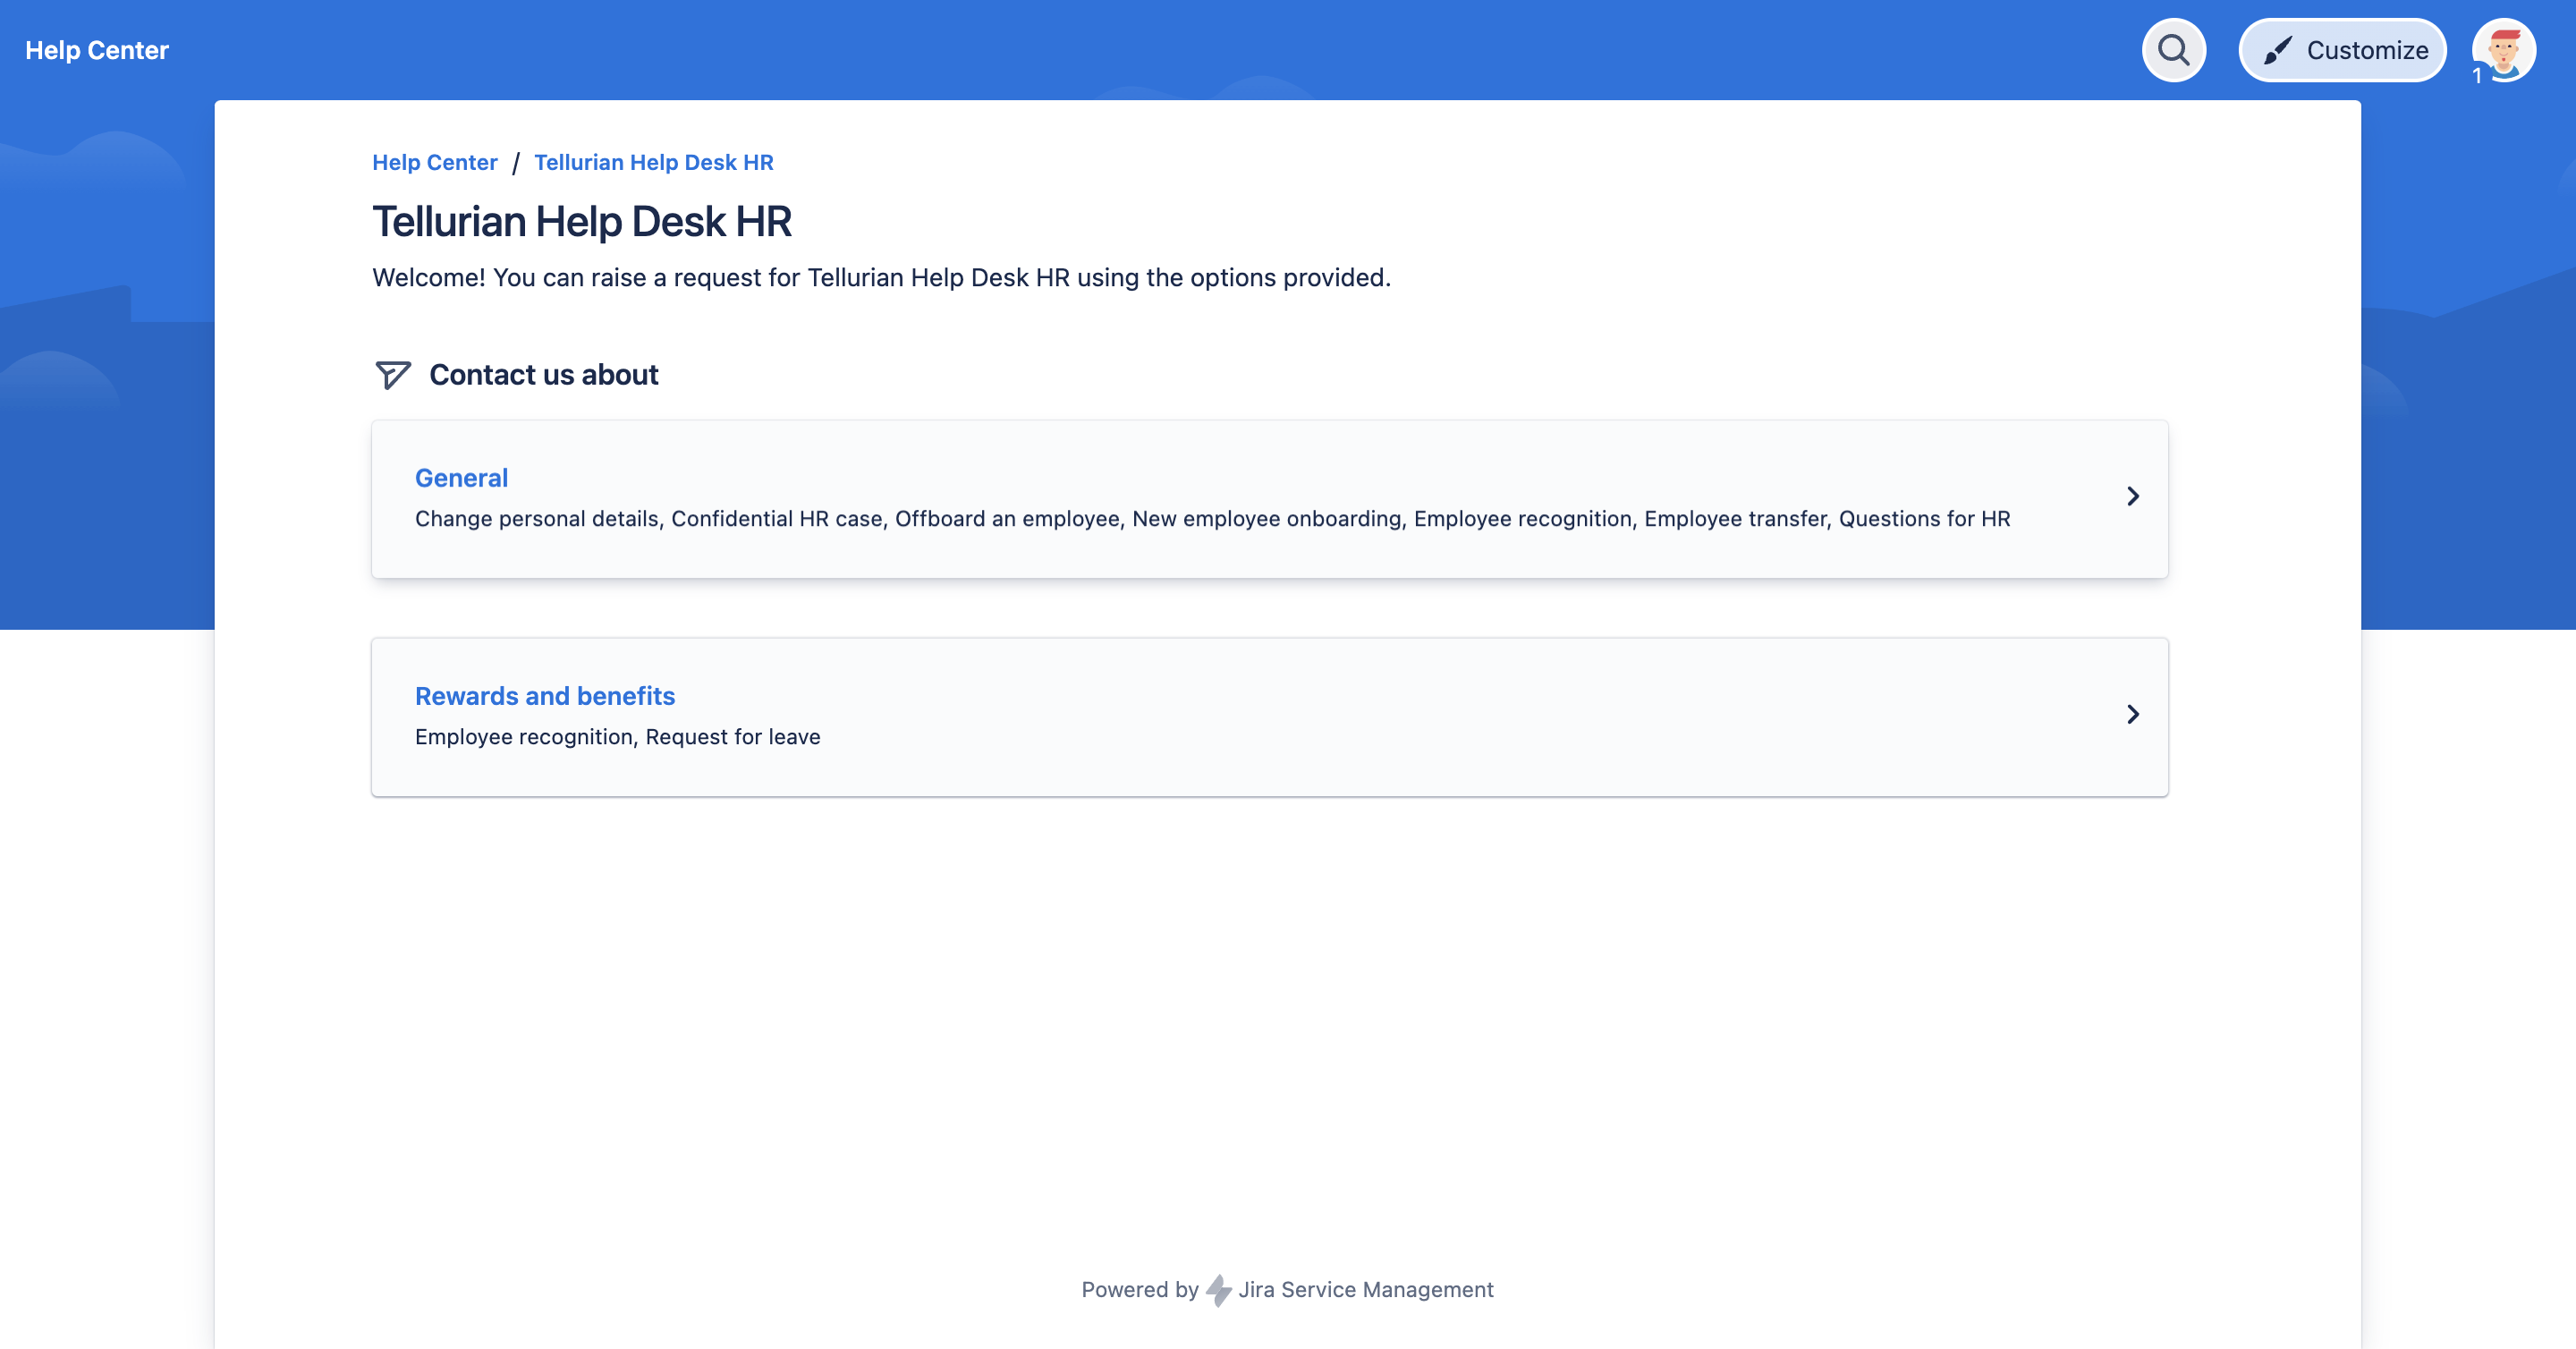The width and height of the screenshot is (2576, 1349).
Task: Click the Contact us about paper-plane icon
Action: coord(392,375)
